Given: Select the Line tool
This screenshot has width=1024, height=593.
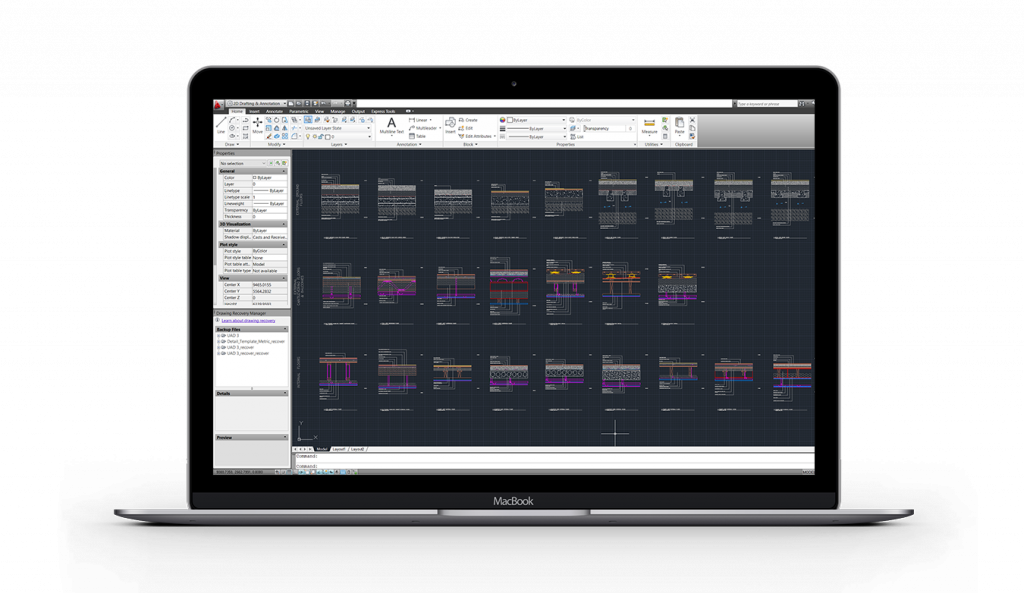Looking at the screenshot, I should pyautogui.click(x=221, y=125).
